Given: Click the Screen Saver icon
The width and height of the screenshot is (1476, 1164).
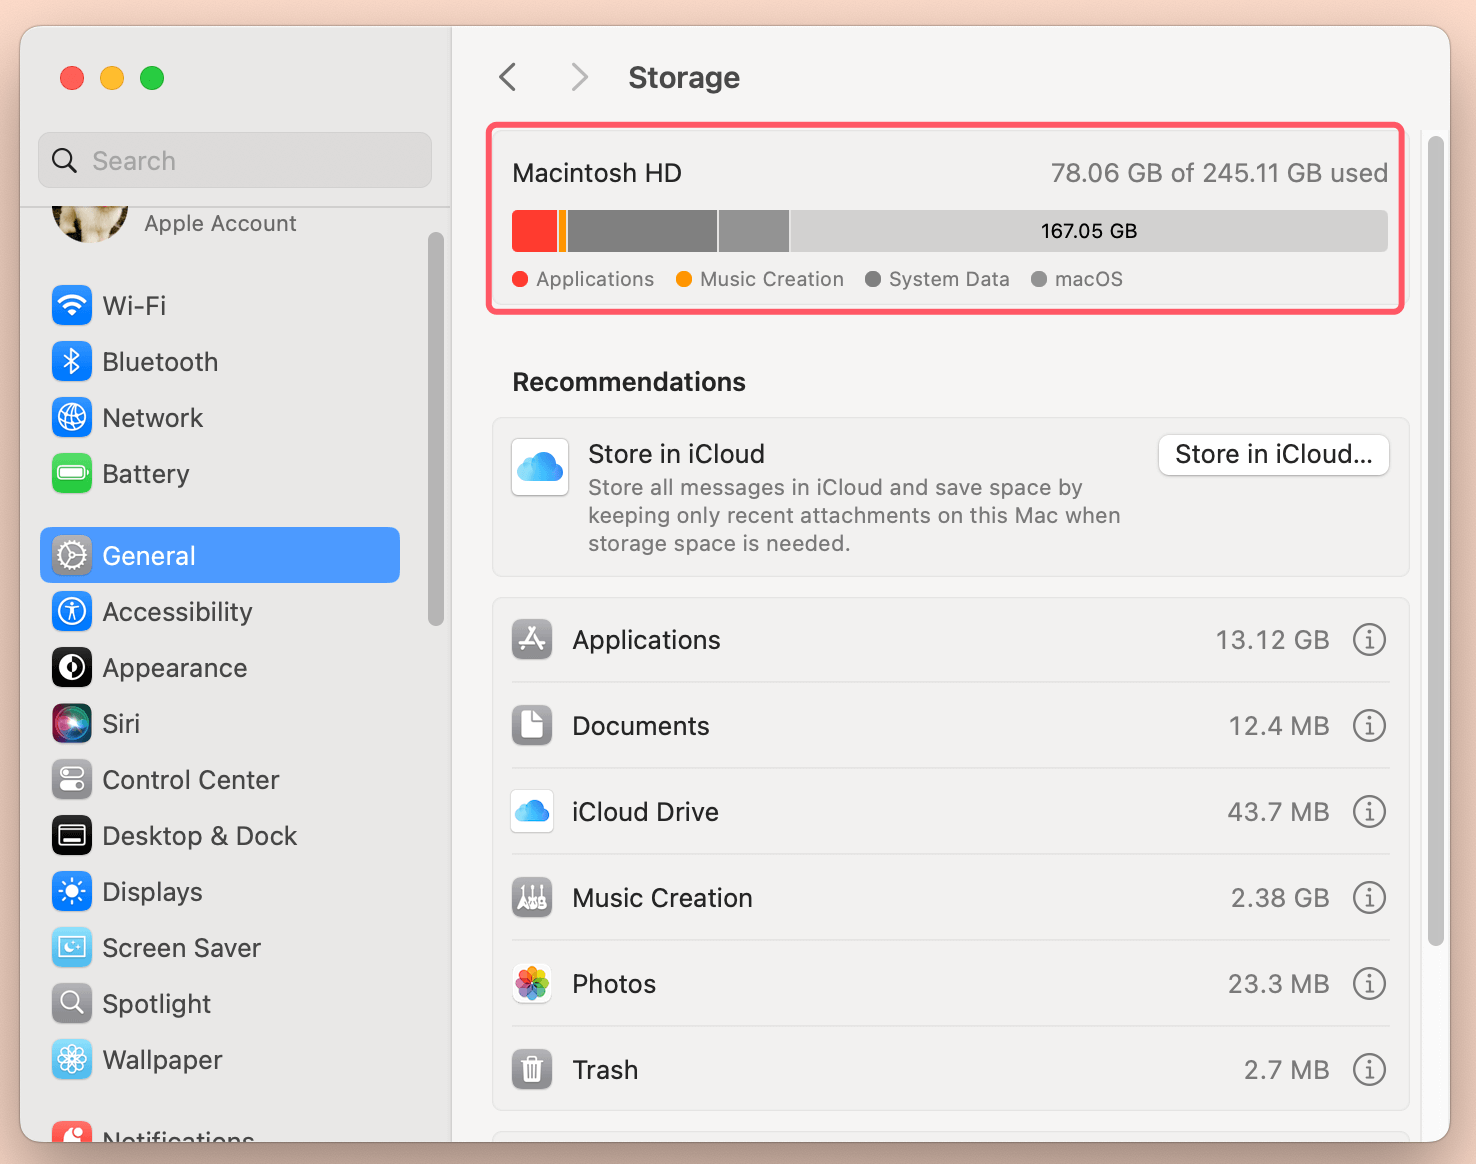Looking at the screenshot, I should 72,948.
